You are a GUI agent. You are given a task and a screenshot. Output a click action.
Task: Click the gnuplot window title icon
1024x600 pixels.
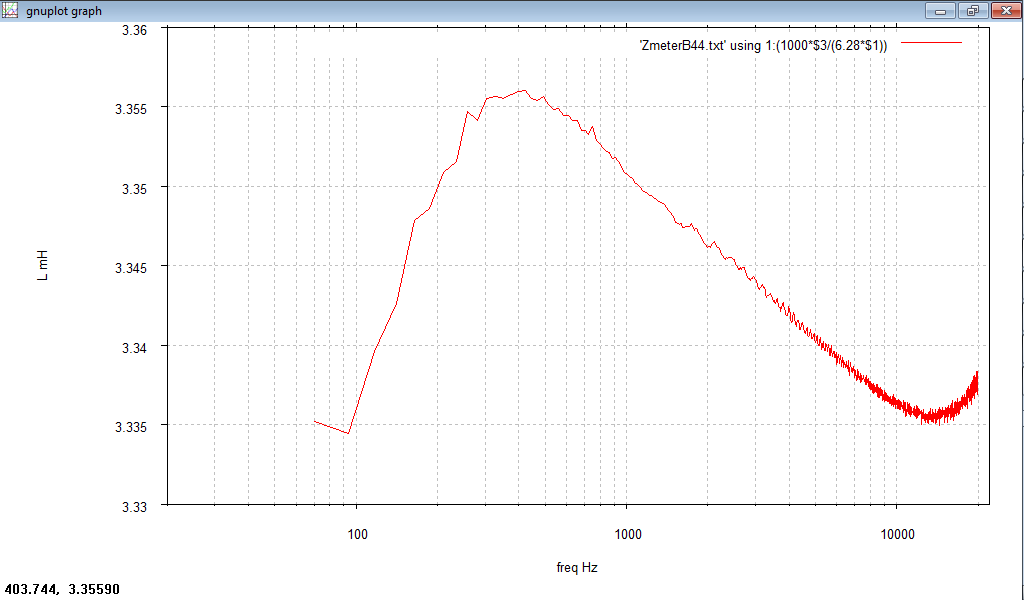point(10,10)
